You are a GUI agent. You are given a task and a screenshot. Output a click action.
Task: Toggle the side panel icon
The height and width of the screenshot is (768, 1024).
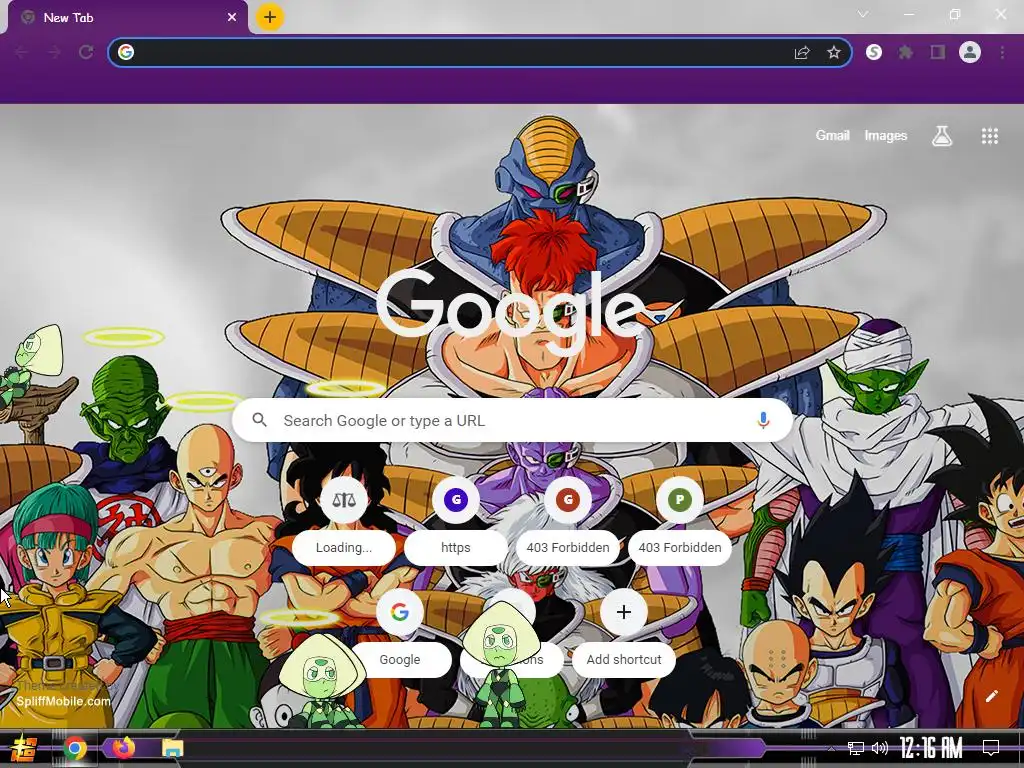[x=938, y=52]
